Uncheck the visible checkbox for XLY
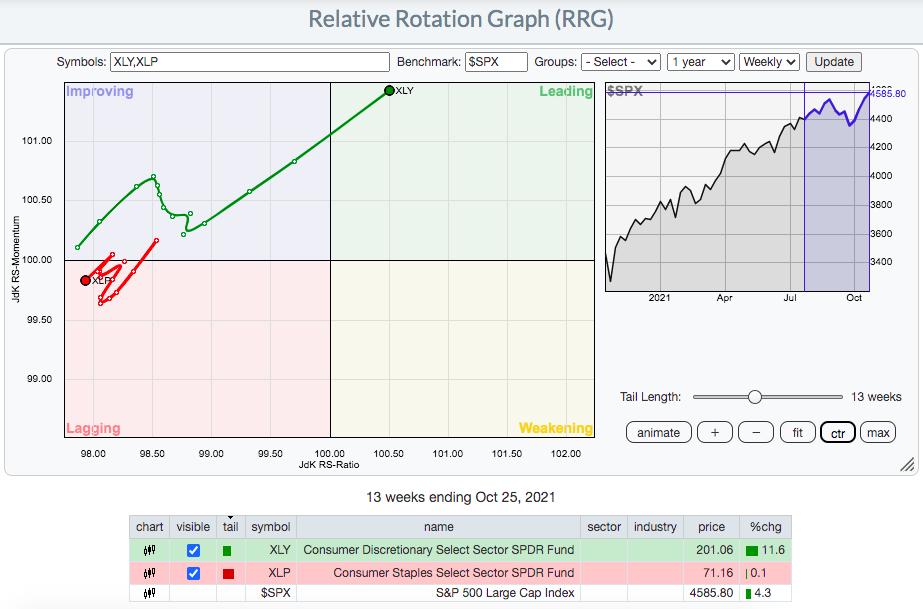This screenshot has width=923, height=609. tap(193, 550)
